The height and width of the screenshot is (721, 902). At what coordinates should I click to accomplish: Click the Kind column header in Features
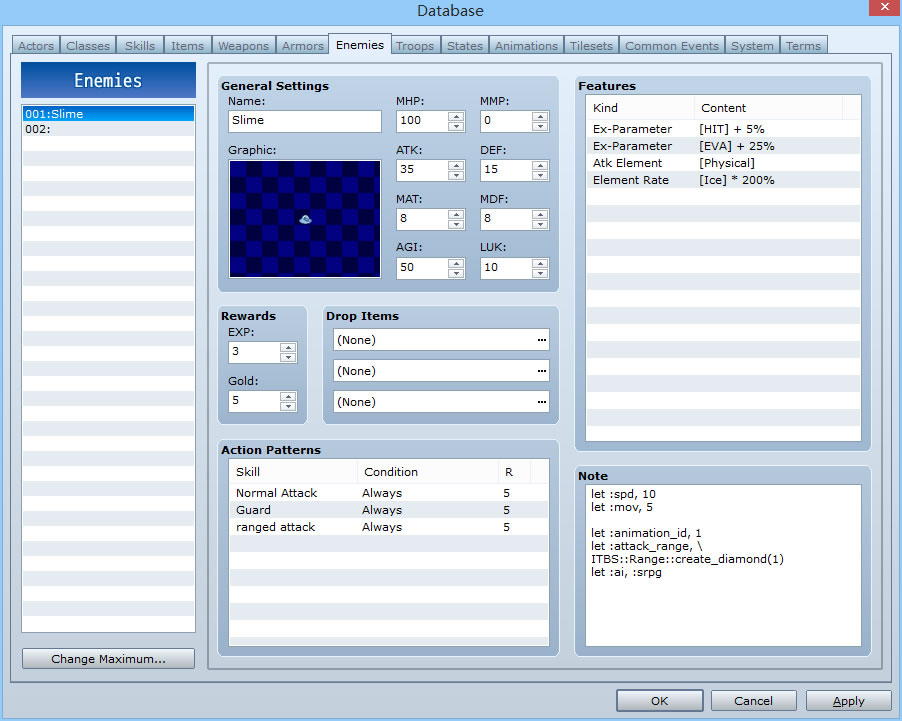coord(640,108)
